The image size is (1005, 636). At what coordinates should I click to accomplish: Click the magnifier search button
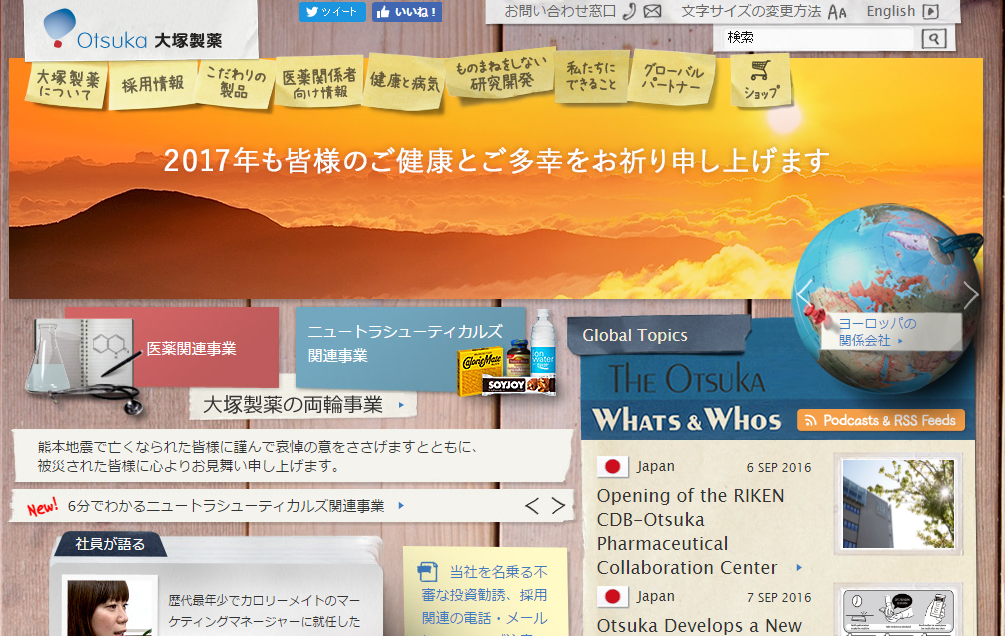coord(934,38)
